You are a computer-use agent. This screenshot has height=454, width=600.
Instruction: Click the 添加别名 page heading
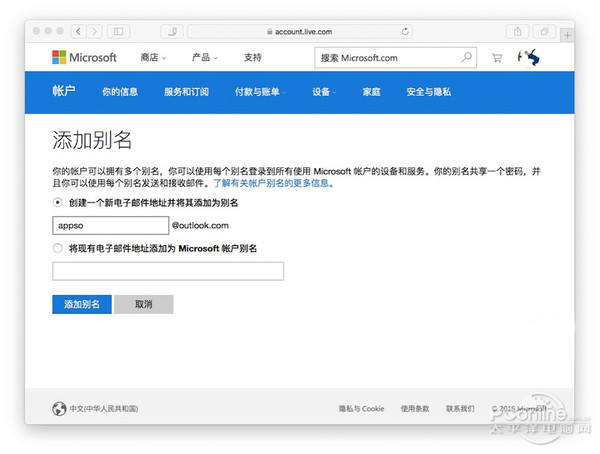tap(92, 140)
